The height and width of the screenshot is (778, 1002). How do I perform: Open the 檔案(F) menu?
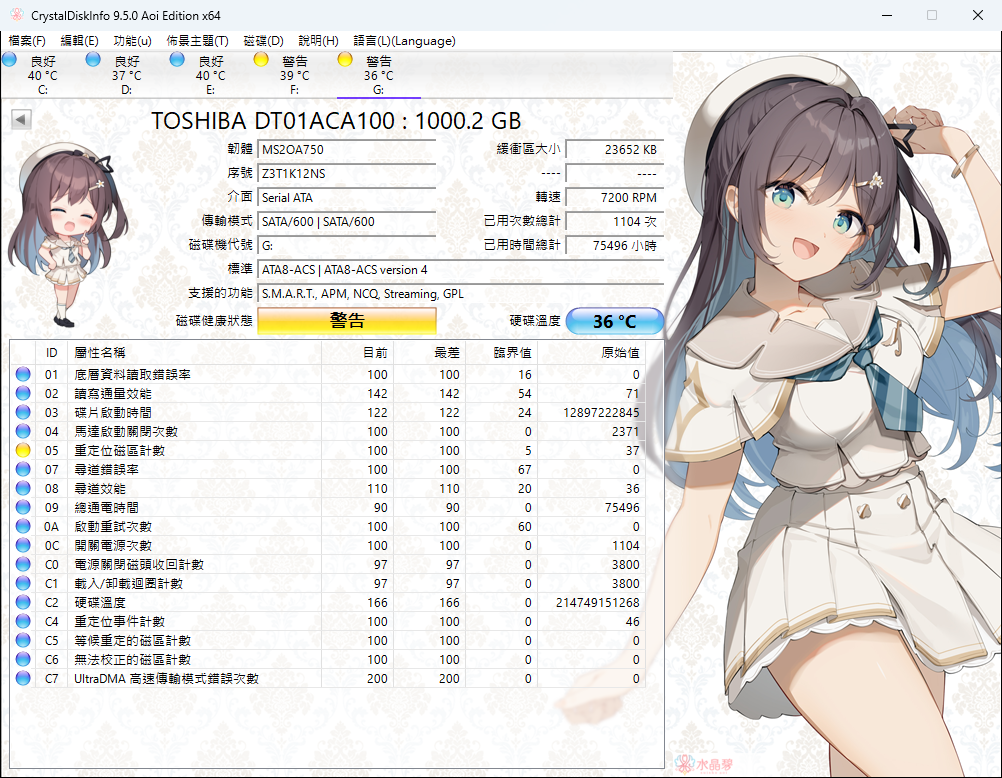(27, 41)
